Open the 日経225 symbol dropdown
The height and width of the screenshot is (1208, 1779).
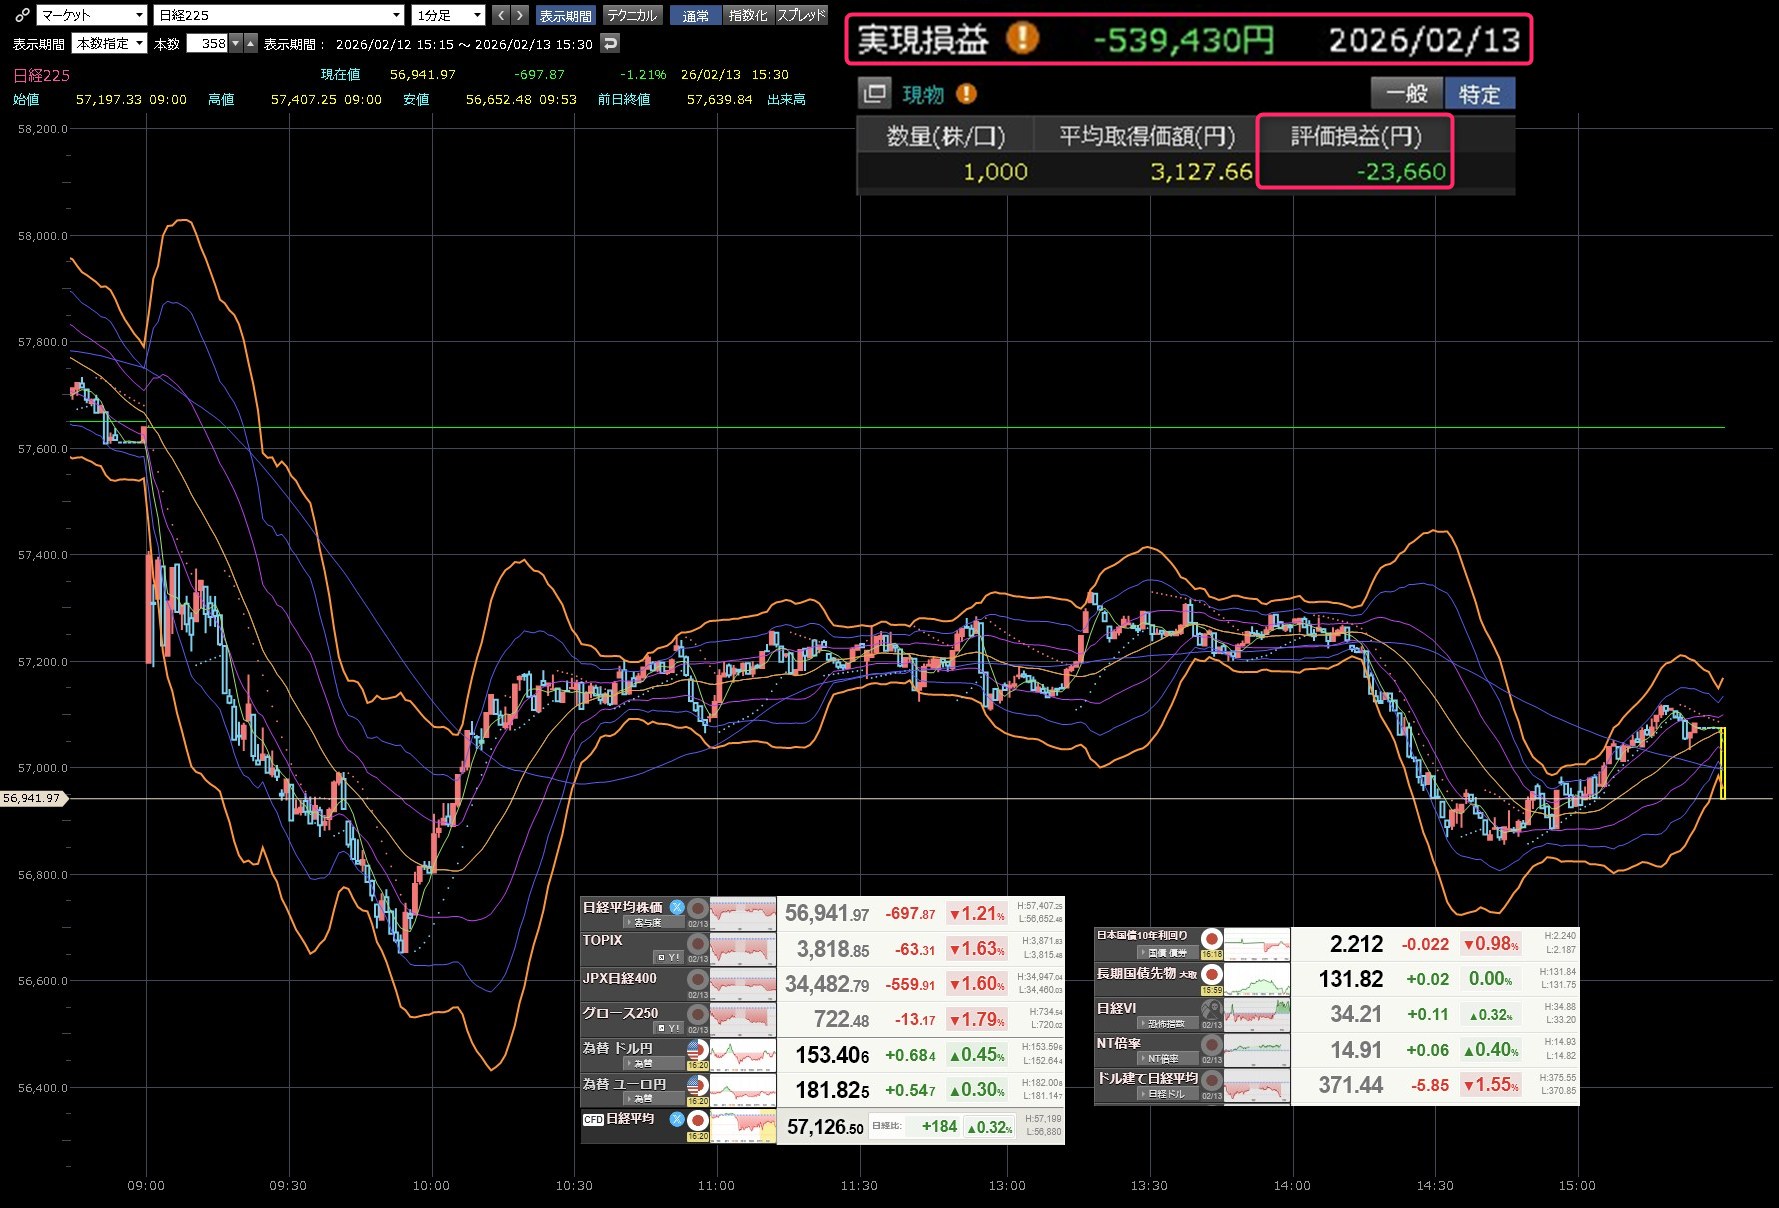coord(279,15)
